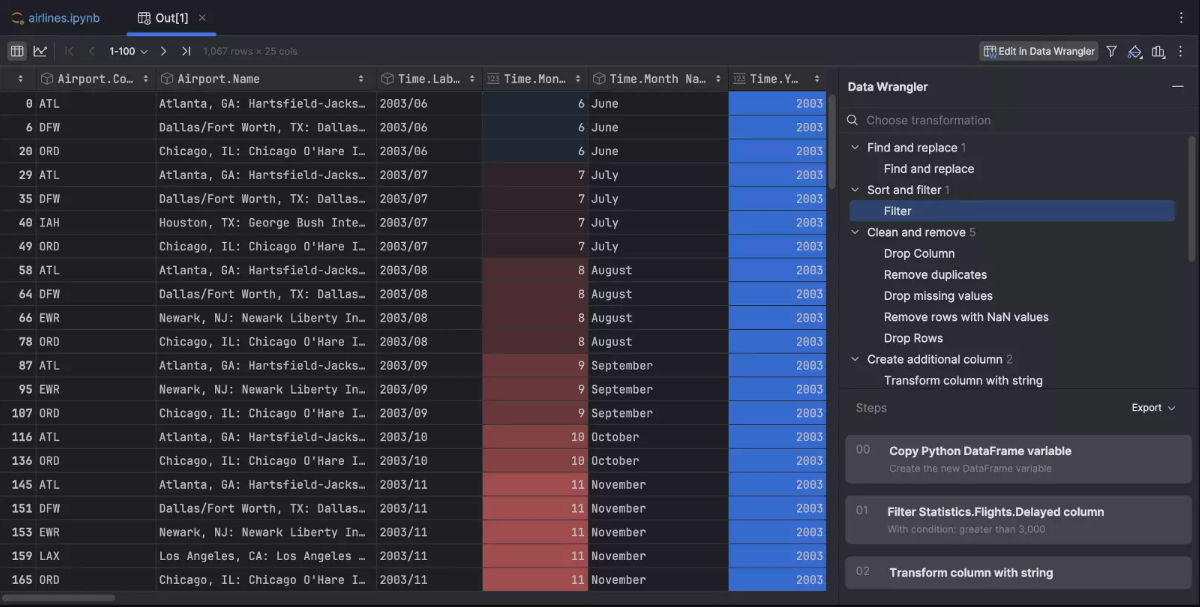Sort by Airport.Code column arrows

pyautogui.click(x=146, y=79)
